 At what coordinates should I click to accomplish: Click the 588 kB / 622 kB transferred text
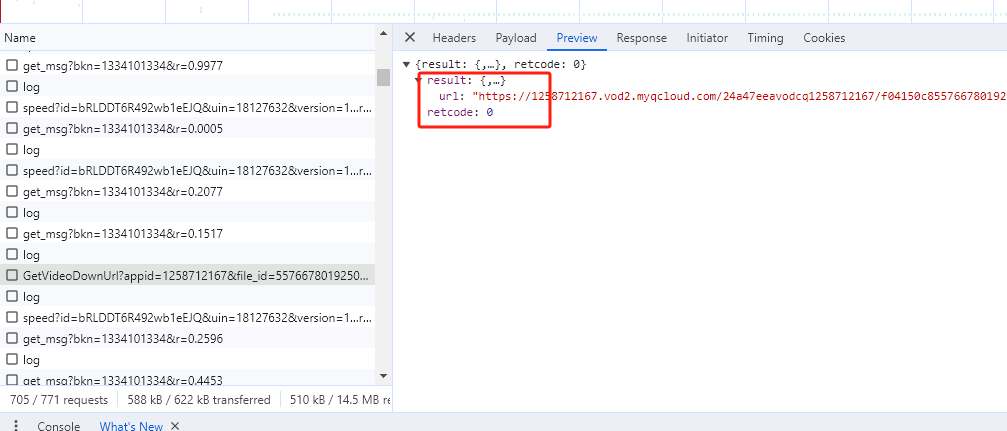(x=199, y=400)
